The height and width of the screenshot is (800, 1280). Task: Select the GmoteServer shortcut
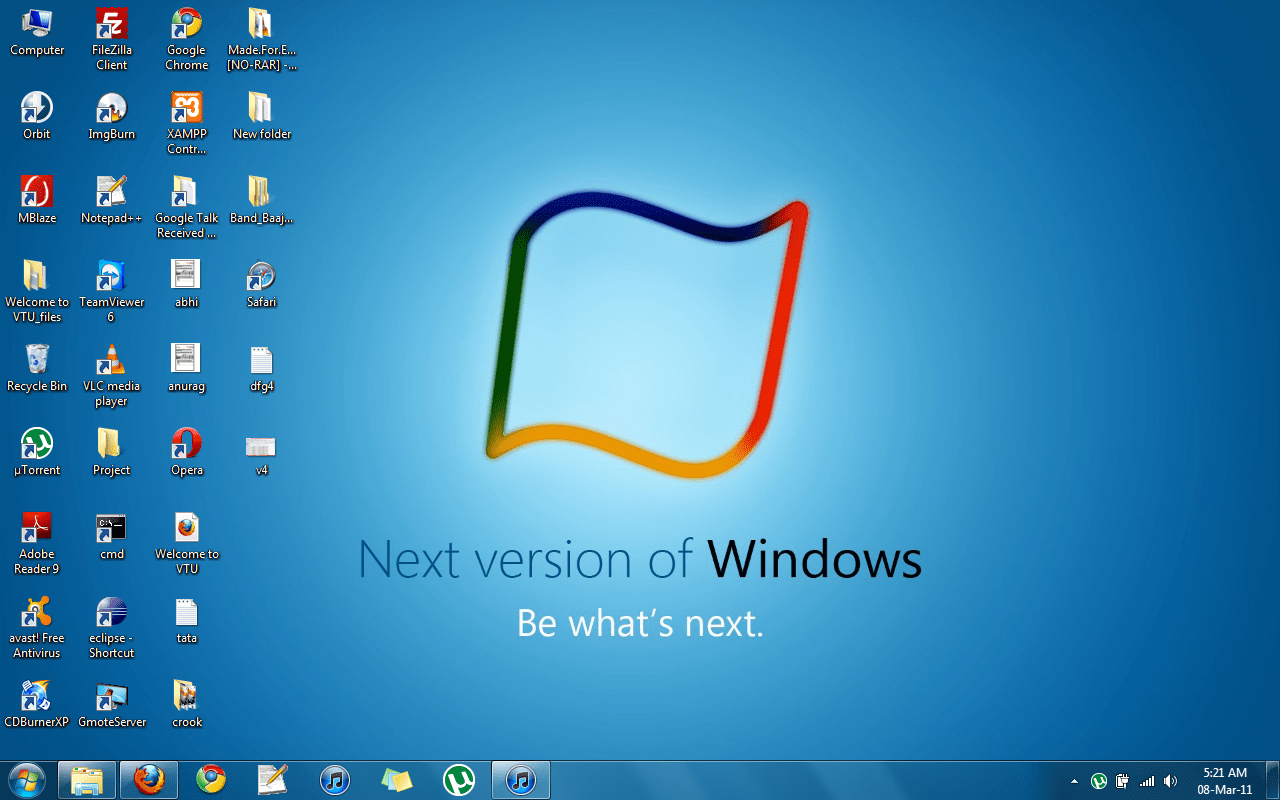pos(111,704)
